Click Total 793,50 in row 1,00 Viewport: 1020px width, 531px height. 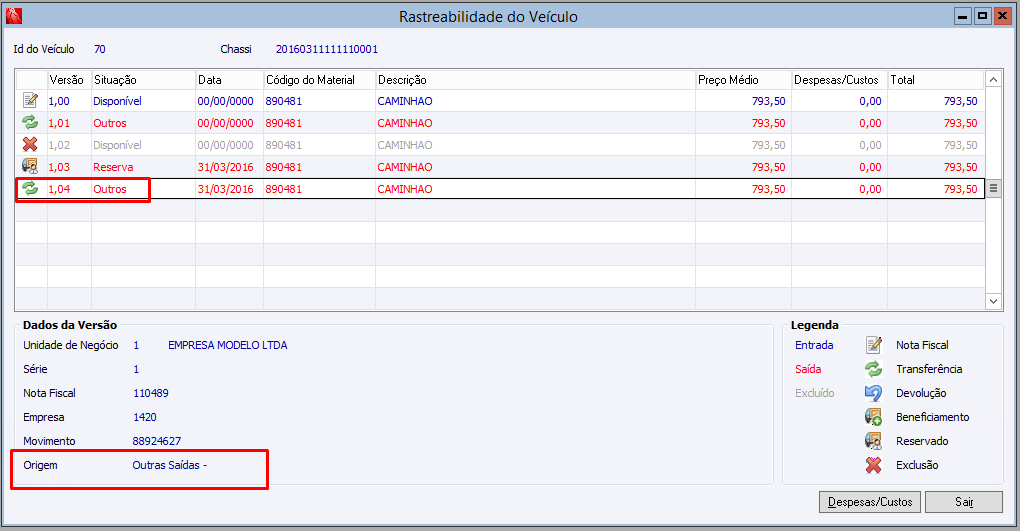point(960,101)
